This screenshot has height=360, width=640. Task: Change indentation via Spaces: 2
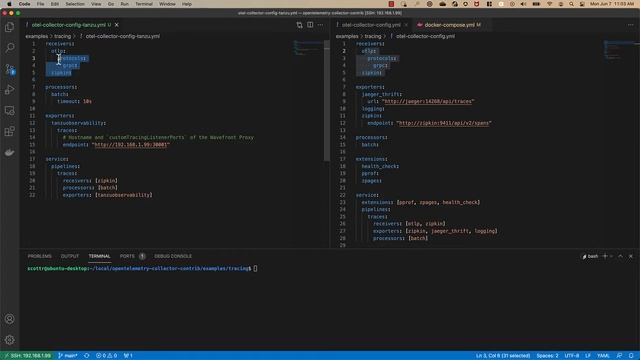click(x=547, y=356)
